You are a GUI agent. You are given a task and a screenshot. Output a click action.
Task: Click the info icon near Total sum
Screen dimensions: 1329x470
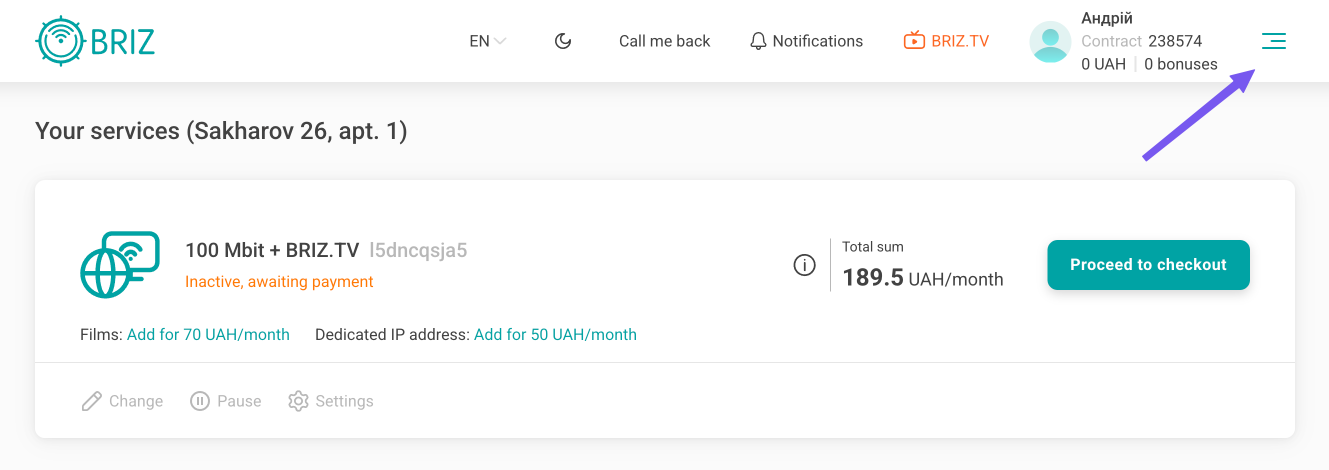(804, 265)
